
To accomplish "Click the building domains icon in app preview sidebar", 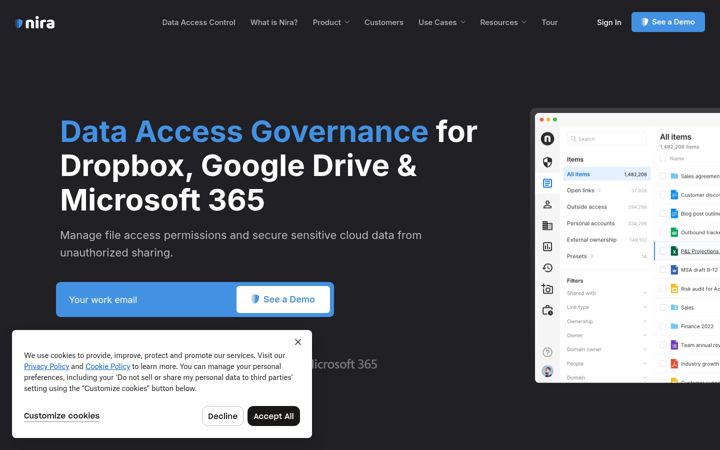I will tap(547, 225).
